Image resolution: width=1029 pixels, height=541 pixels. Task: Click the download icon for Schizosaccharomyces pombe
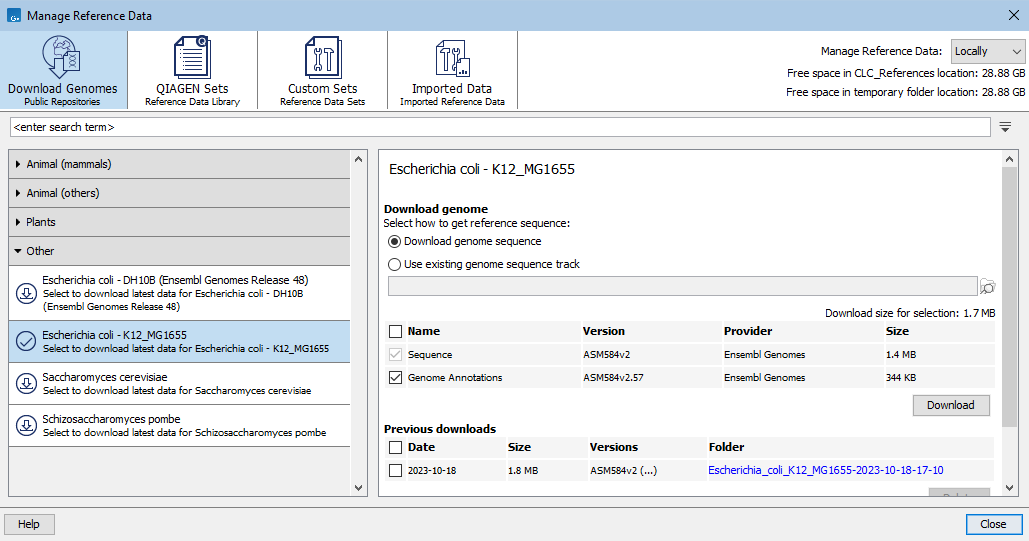[26, 426]
